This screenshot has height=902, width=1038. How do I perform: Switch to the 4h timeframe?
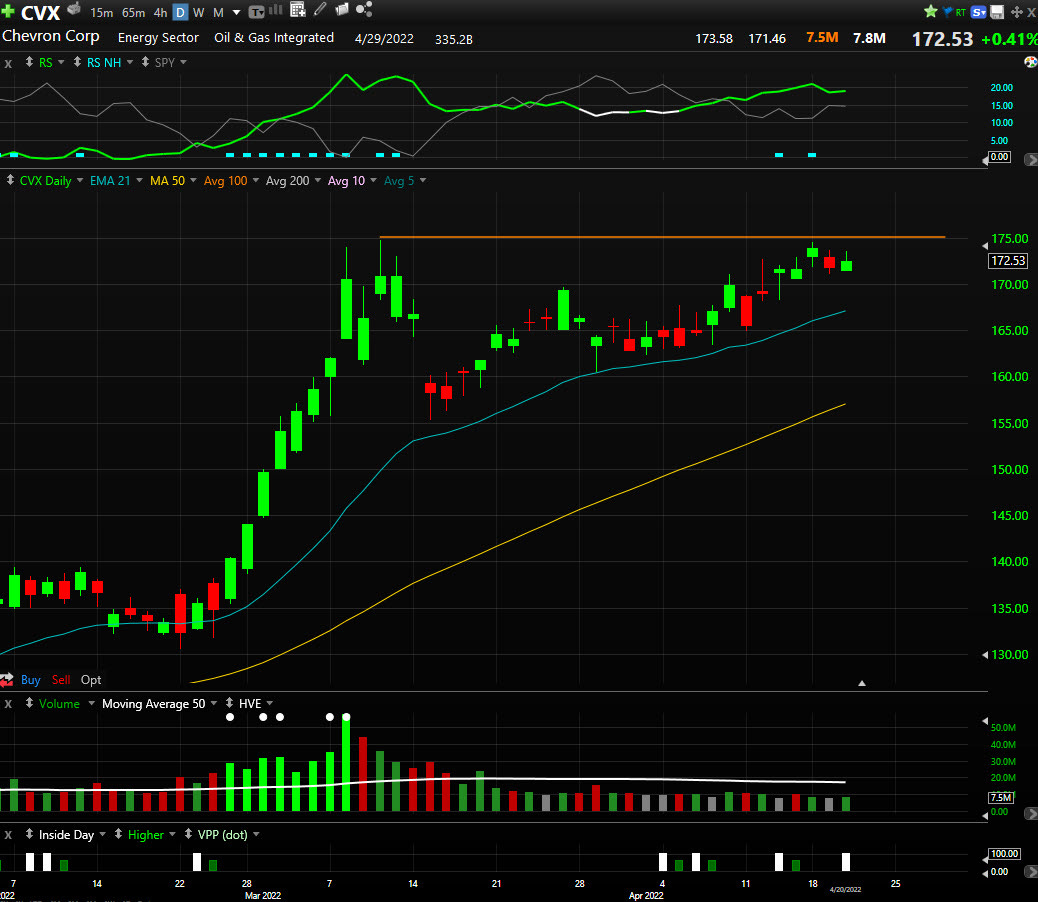[160, 13]
